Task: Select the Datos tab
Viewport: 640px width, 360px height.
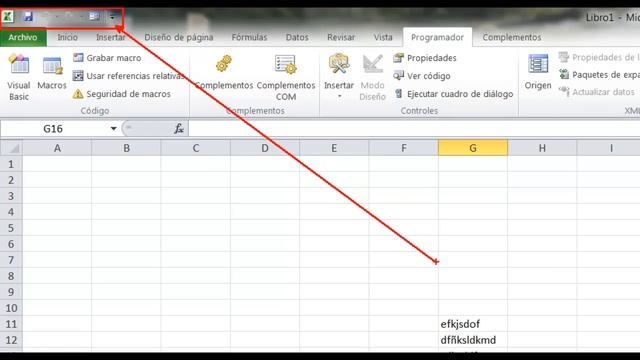Action: 297,38
